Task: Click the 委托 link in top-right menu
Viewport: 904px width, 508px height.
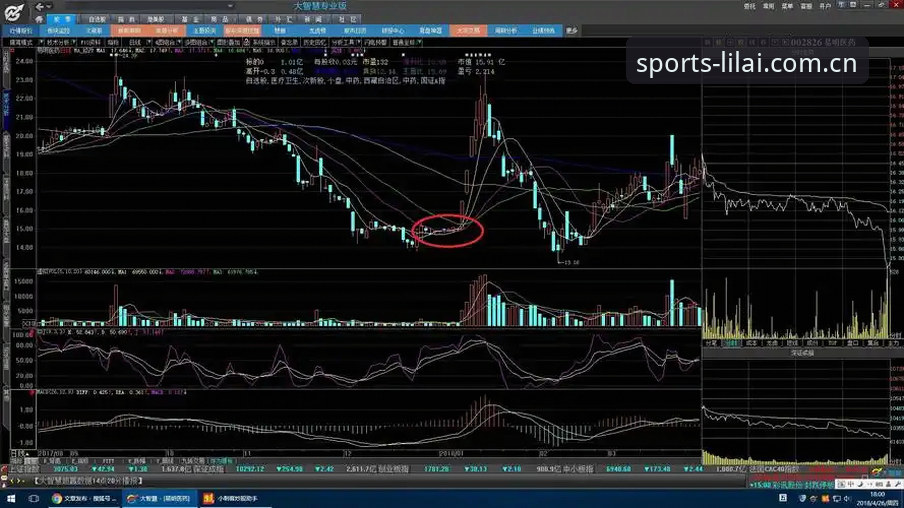Action: point(749,6)
